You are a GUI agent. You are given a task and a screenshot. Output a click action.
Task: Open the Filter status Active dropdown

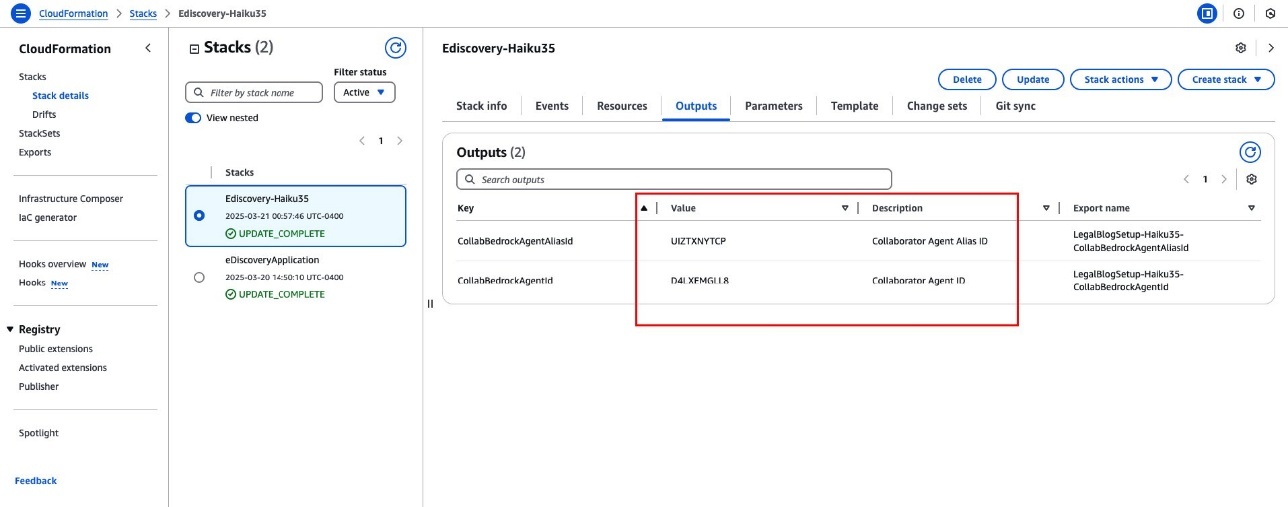(364, 92)
